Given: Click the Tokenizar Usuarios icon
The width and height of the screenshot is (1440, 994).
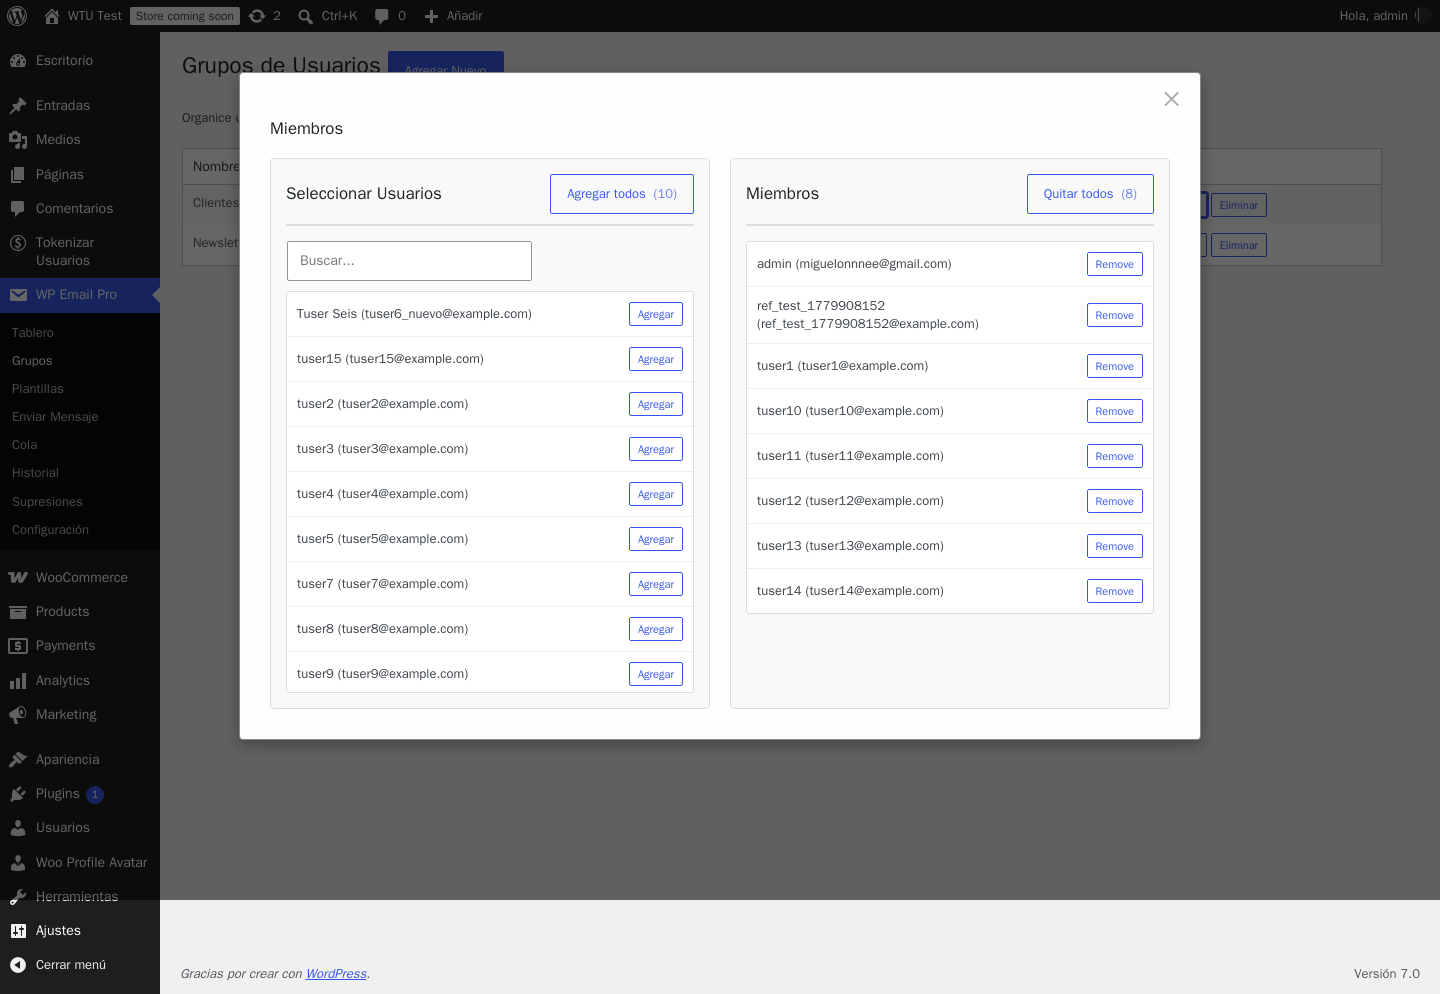Looking at the screenshot, I should 18,243.
